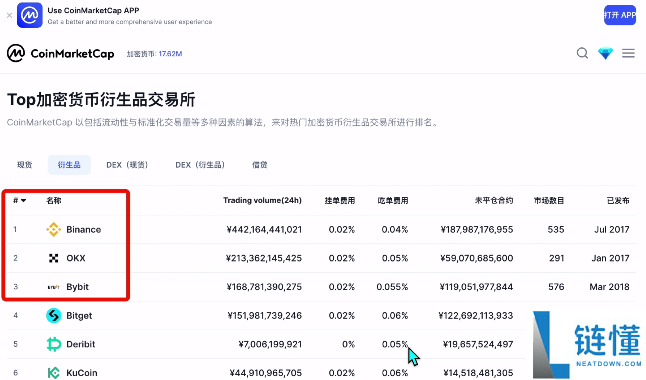Click Bybit launch date Mar 2018
This screenshot has width=646, height=380.
[x=609, y=287]
